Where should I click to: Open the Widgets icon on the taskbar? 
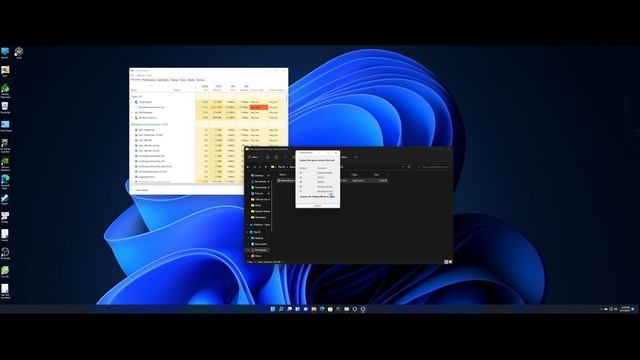[x=297, y=309]
